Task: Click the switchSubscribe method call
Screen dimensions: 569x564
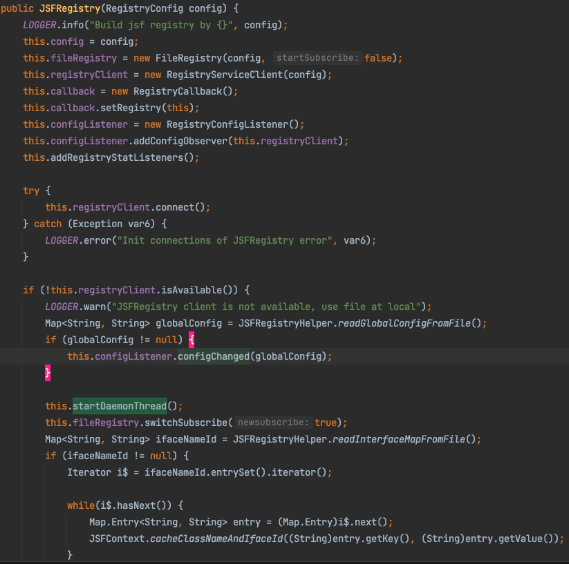Action: [186, 423]
